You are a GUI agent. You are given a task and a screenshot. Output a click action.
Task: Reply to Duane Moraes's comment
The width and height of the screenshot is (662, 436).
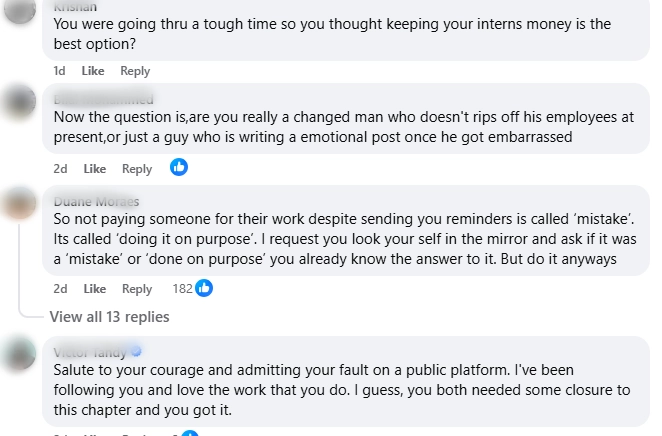point(137,289)
